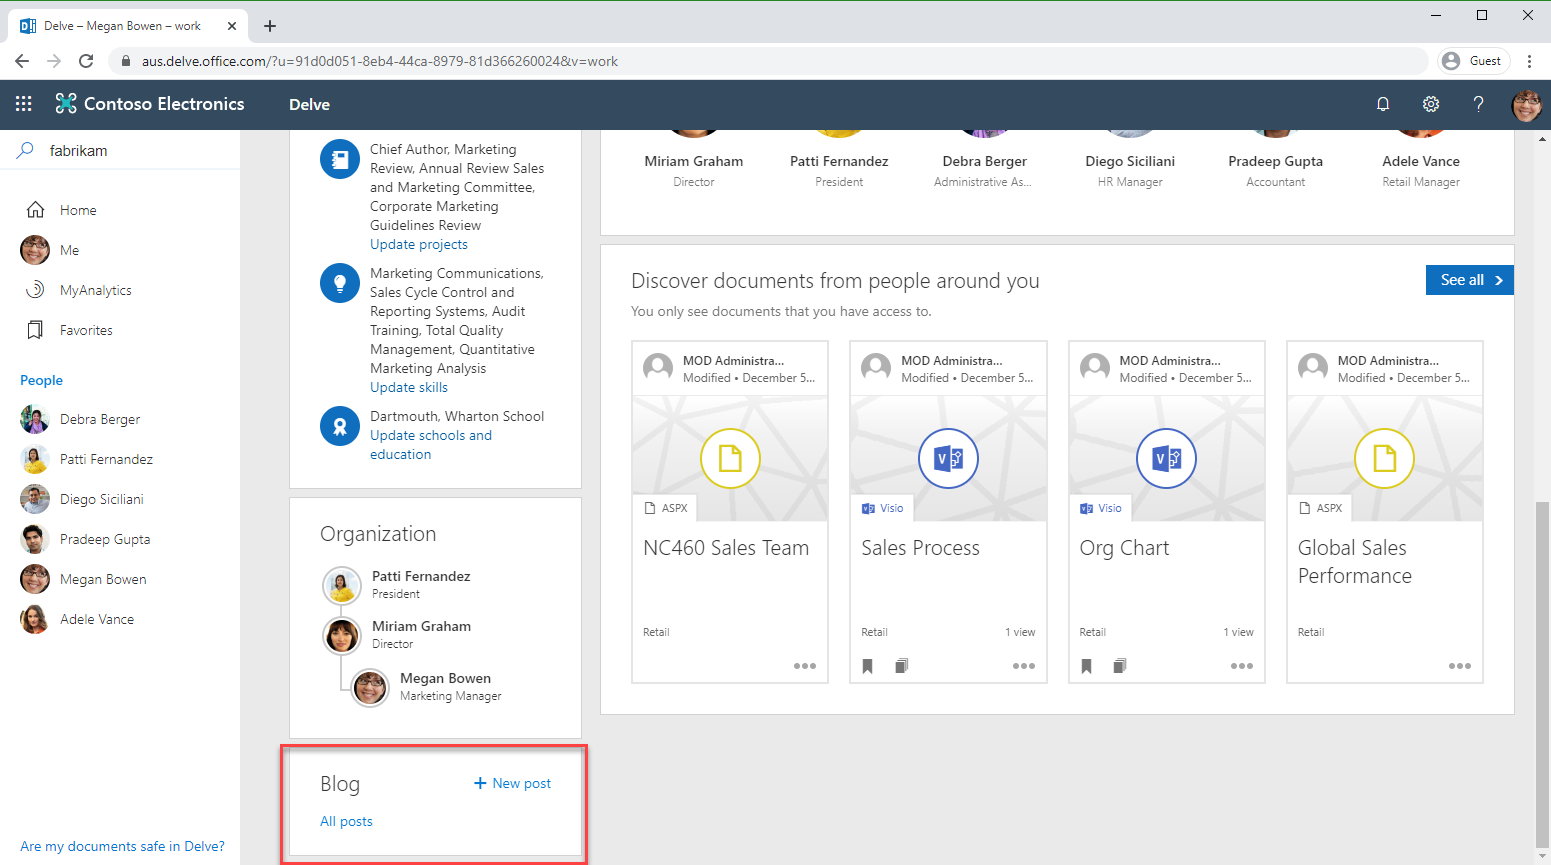
Task: Click the Visio icon on the Org Chart card
Action: (x=1166, y=458)
